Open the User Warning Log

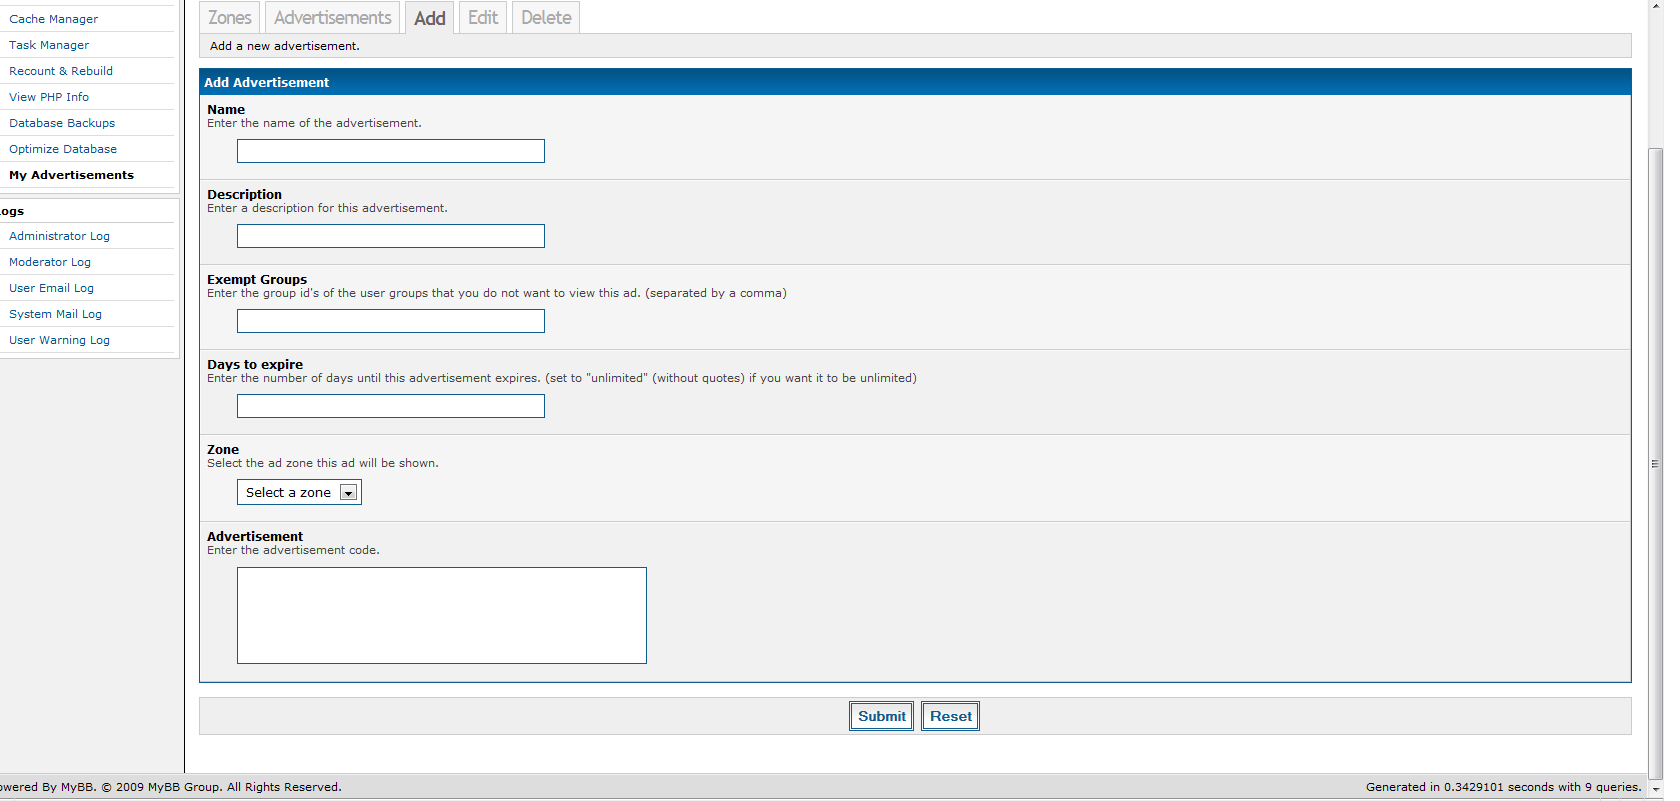coord(59,340)
